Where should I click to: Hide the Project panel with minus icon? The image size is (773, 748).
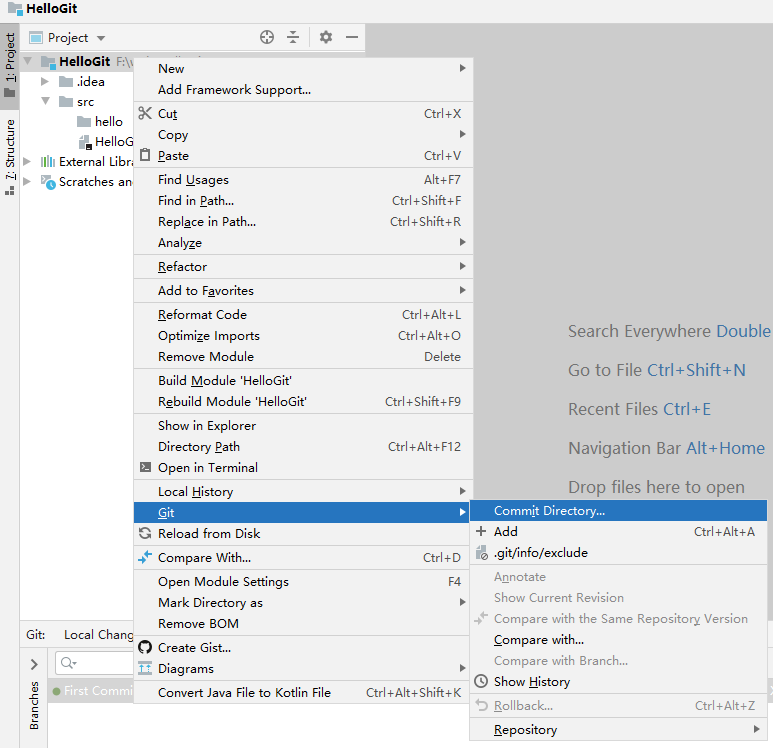pos(351,37)
